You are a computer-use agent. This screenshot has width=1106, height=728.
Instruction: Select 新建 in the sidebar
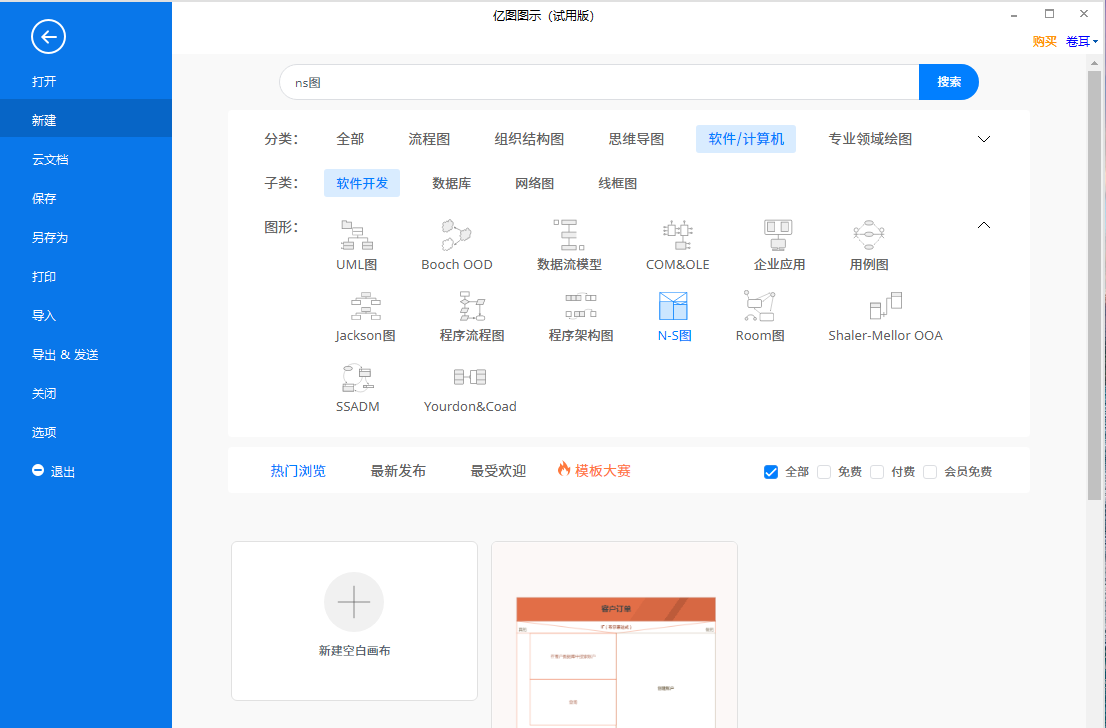pos(86,120)
